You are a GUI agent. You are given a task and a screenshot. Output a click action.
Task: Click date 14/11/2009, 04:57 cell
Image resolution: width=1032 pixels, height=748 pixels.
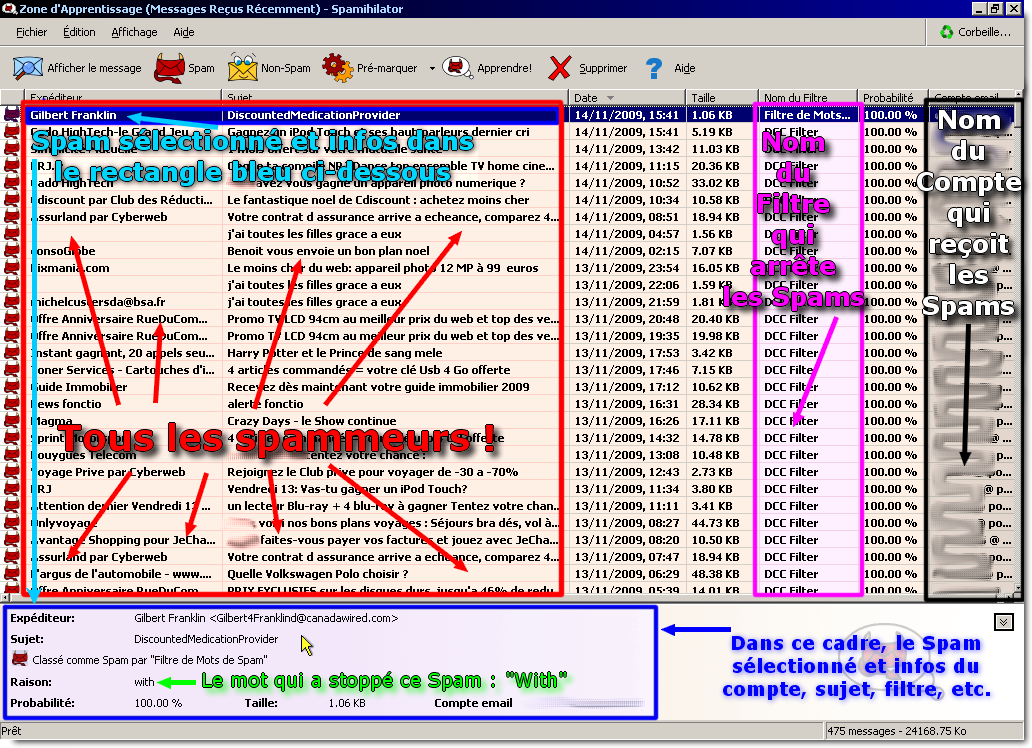(x=627, y=234)
